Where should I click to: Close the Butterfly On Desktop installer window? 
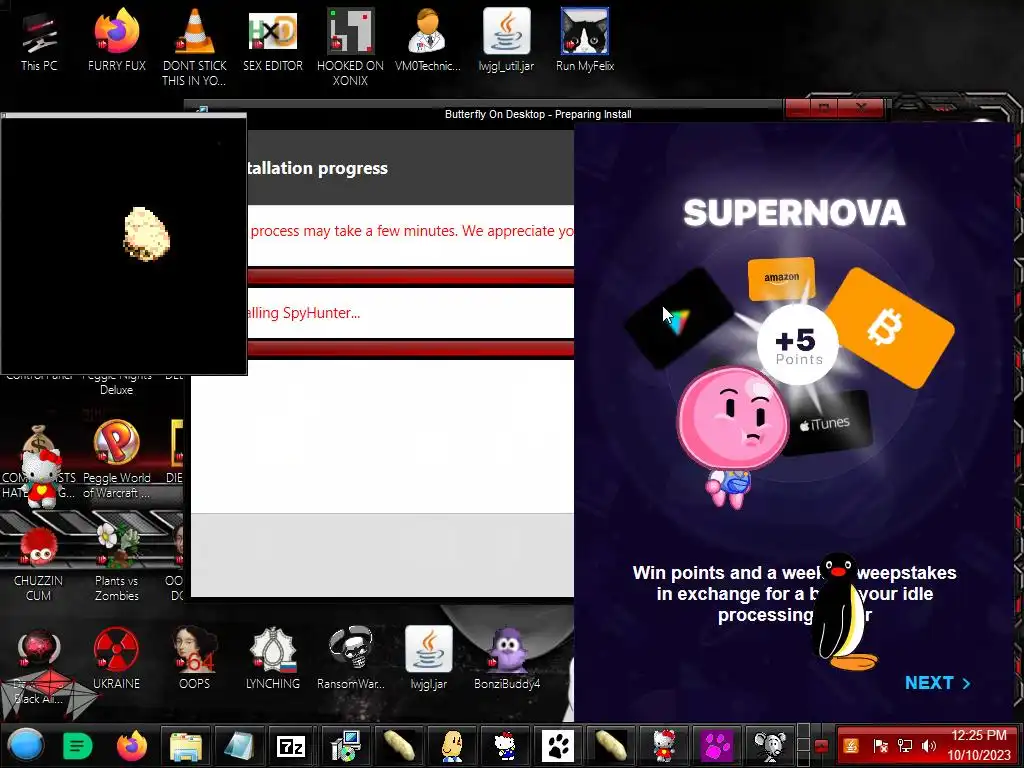tap(863, 107)
